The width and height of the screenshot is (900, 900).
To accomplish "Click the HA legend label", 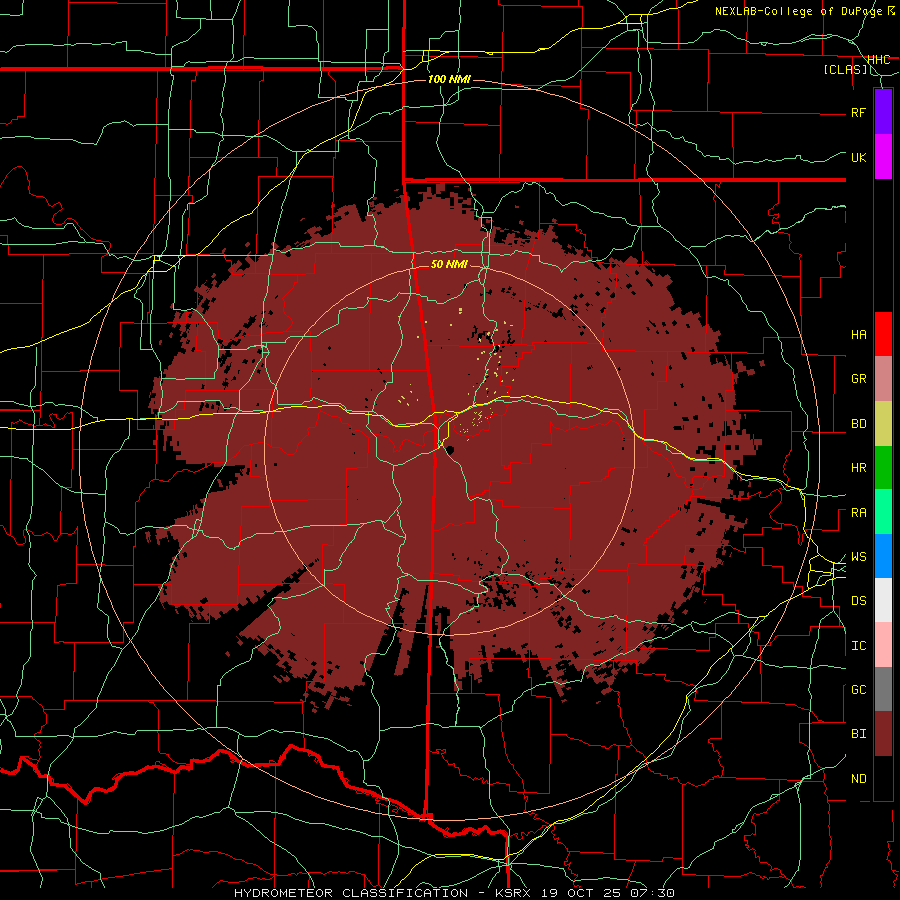I will click(x=859, y=335).
